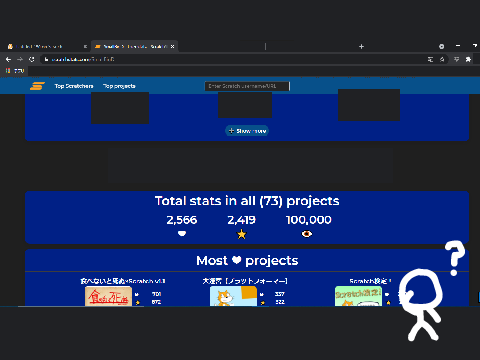Image resolution: width=480 pixels, height=360 pixels.
Task: Open the browser extensions puzzle icon
Action: (x=468, y=59)
